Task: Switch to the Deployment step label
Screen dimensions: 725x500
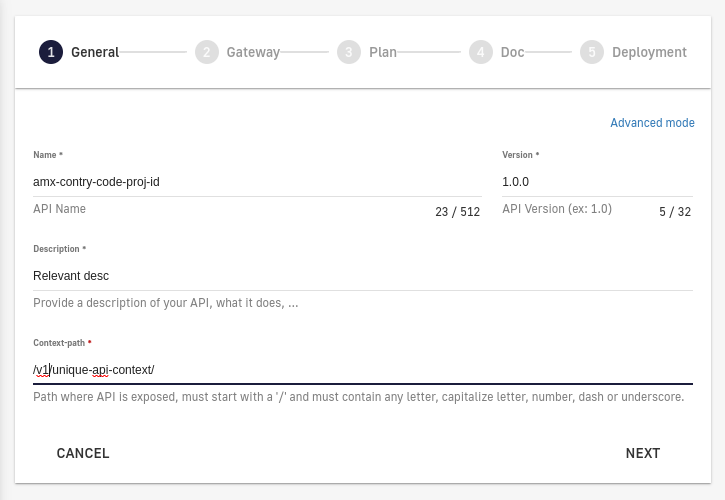Action: click(x=649, y=52)
